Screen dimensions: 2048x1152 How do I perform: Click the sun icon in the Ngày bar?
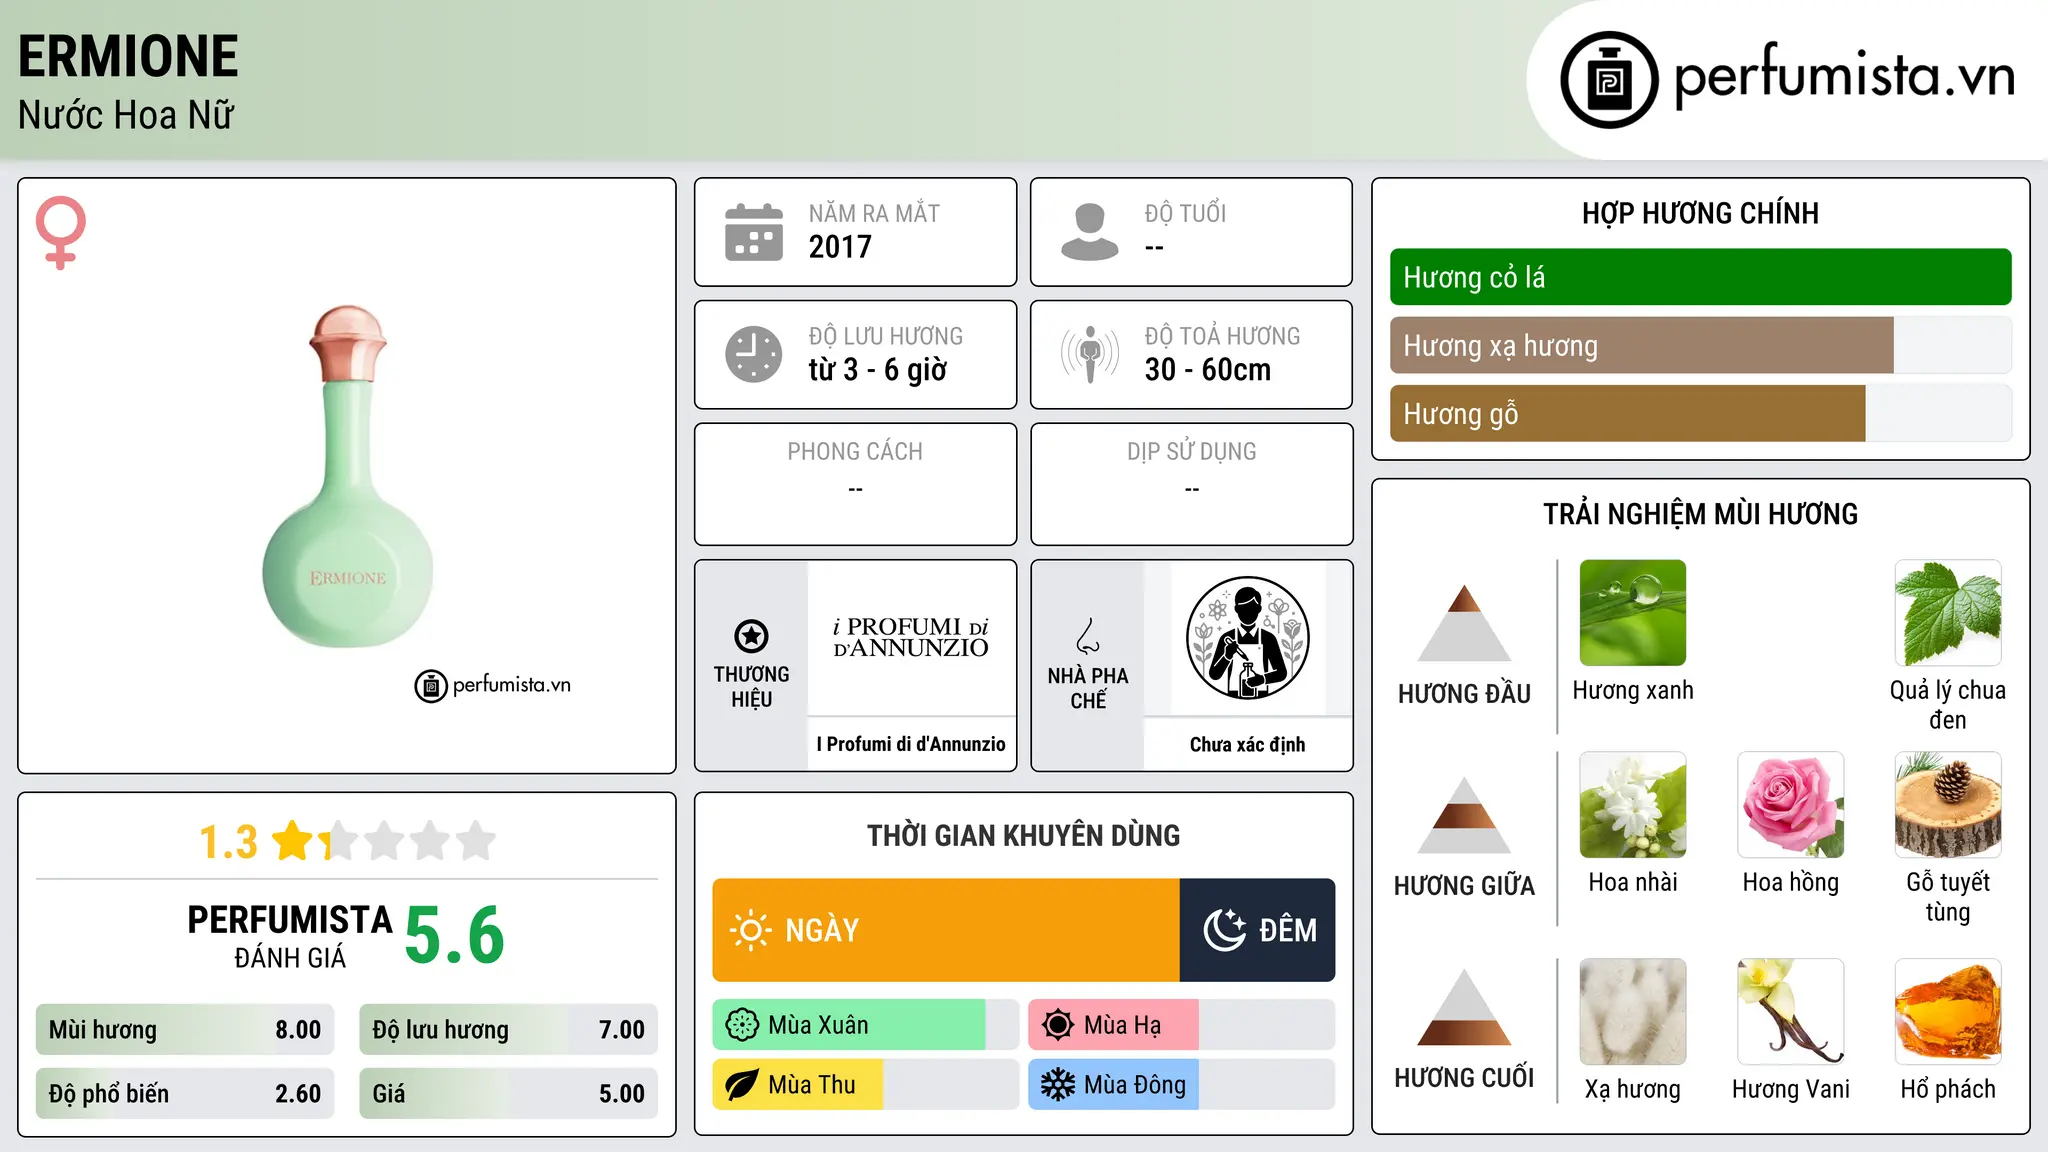tap(750, 930)
